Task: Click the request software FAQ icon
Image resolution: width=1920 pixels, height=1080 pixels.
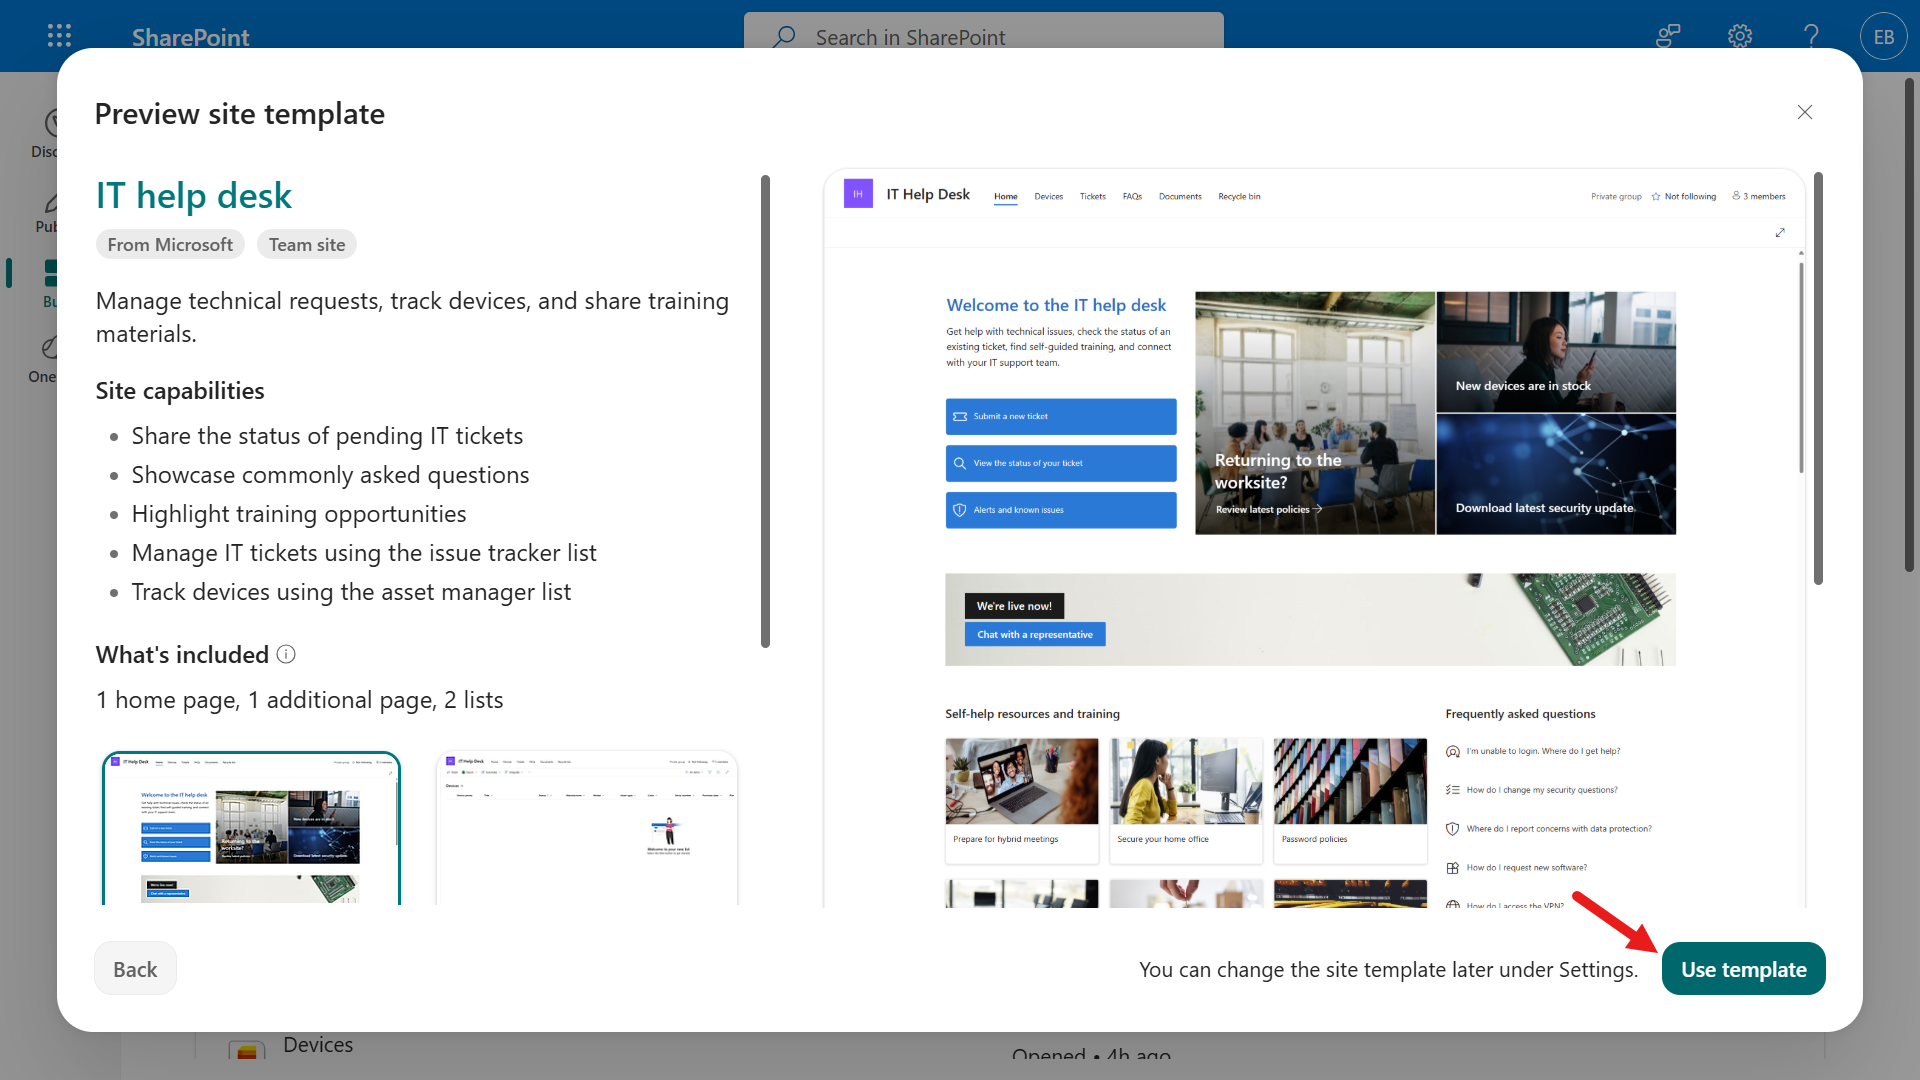Action: coord(1452,868)
